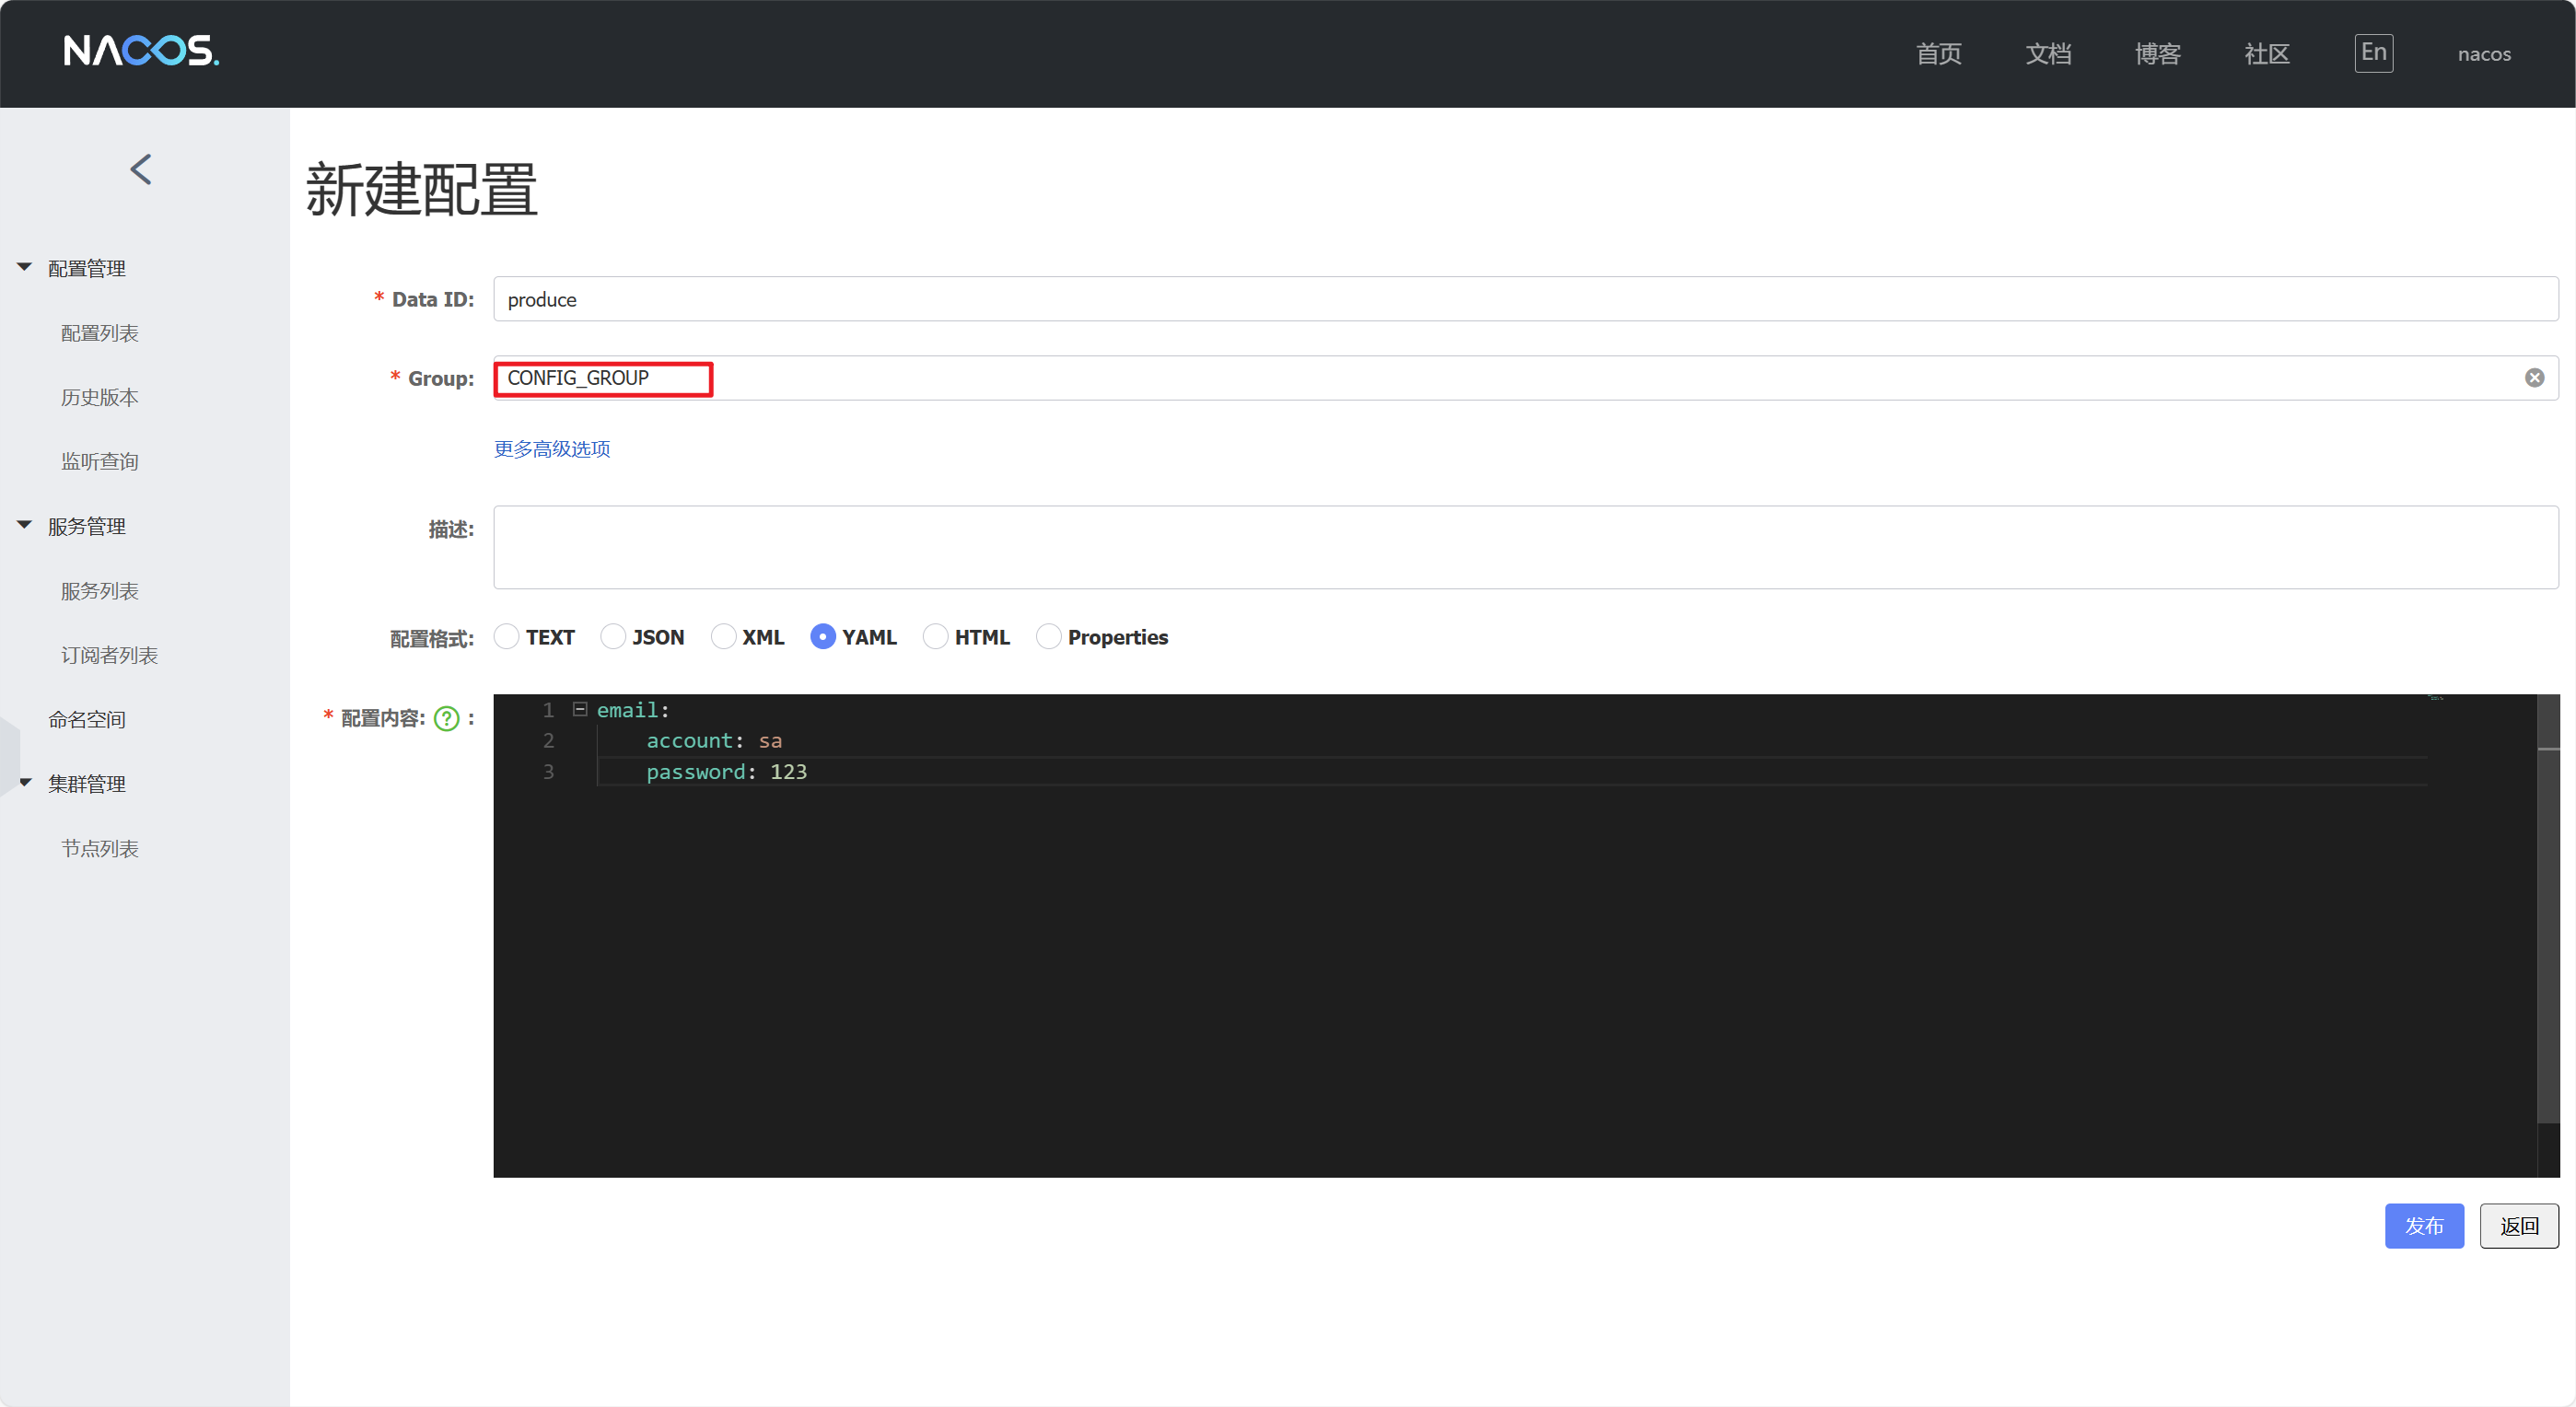The image size is (2576, 1407).
Task: Select JSON config format
Action: pyautogui.click(x=613, y=637)
